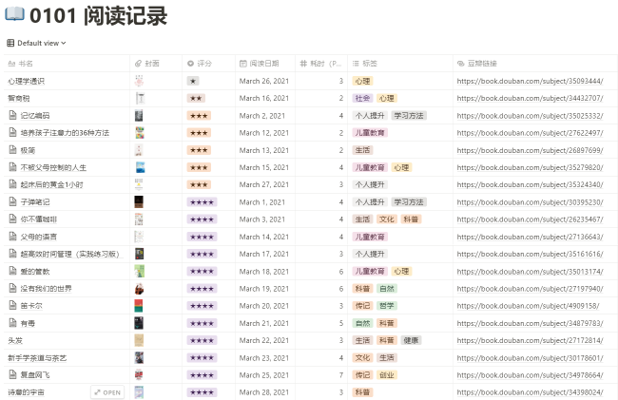The height and width of the screenshot is (400, 618).
Task: Click the cover thumbnail of 笛卡尔
Action: click(139, 305)
